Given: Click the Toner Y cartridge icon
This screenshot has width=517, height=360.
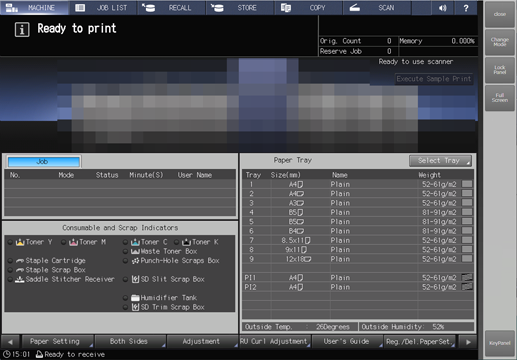Looking at the screenshot, I should pyautogui.click(x=20, y=242).
